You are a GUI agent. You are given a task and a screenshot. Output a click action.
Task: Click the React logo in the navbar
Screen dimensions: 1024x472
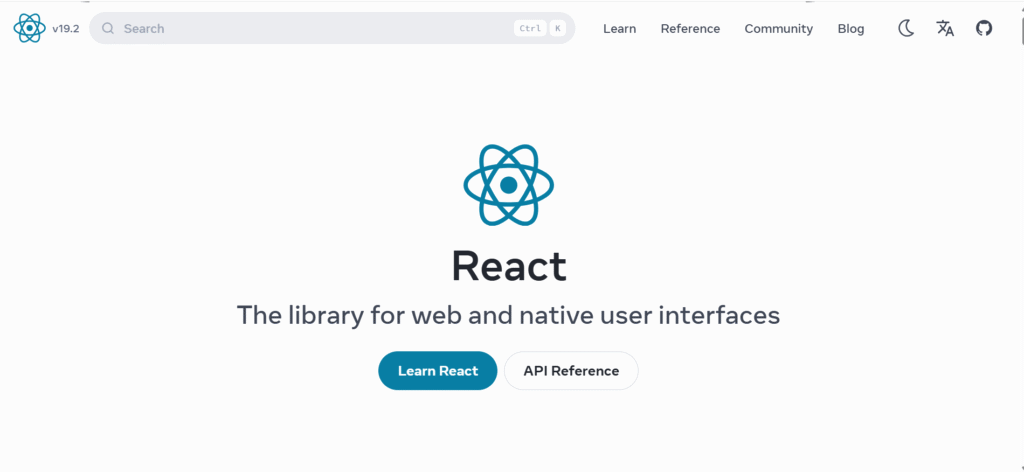tap(29, 28)
